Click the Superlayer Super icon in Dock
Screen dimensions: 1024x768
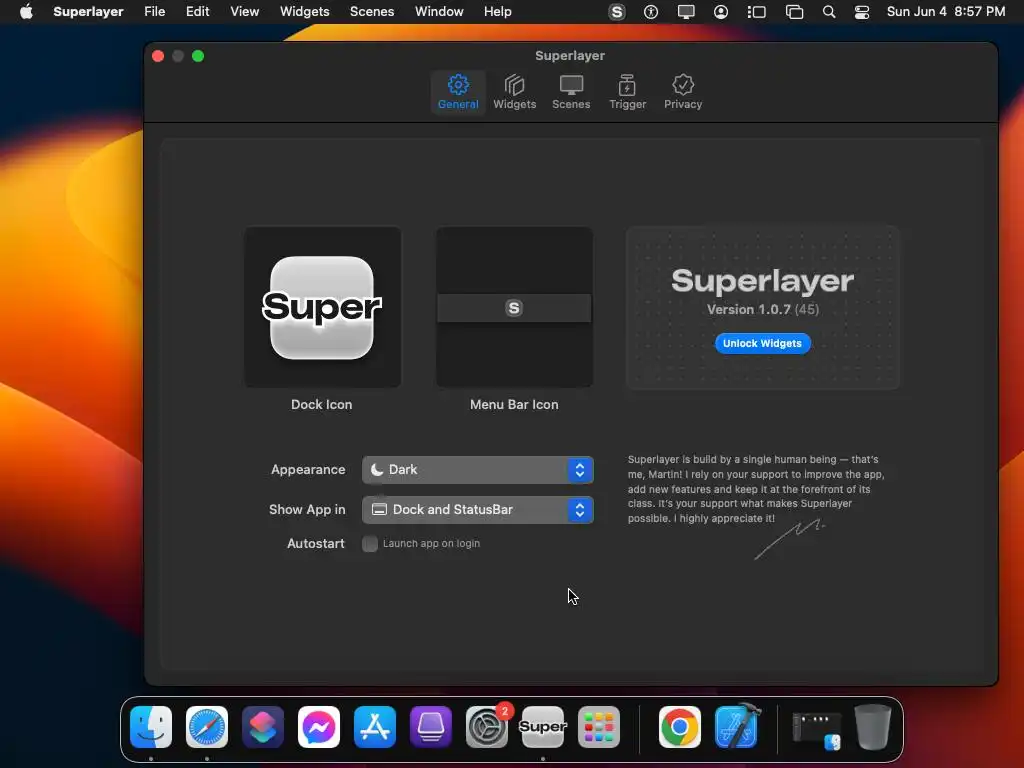pos(543,727)
